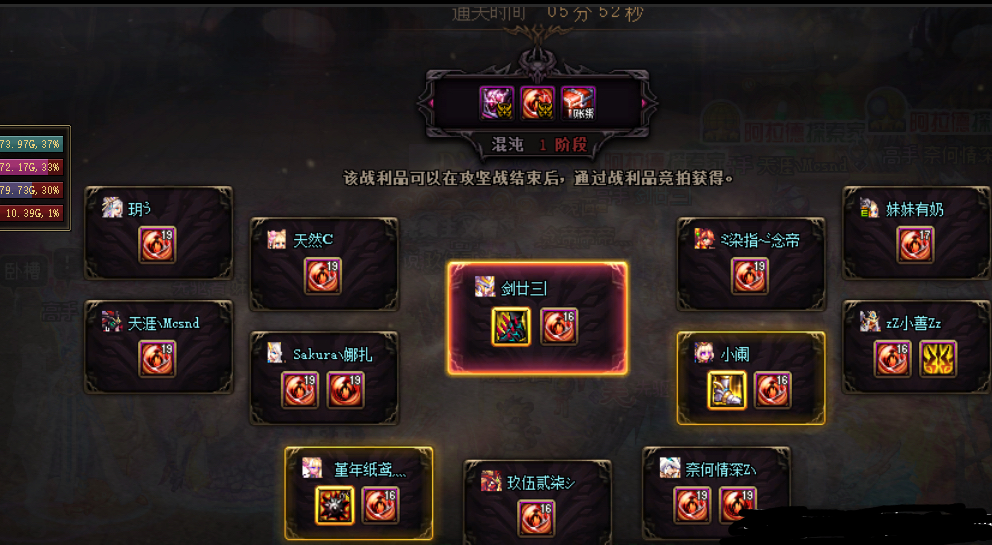Click the spiked bomb item under 堇年纸鸢
Screen dimensions: 992x545
tap(334, 505)
